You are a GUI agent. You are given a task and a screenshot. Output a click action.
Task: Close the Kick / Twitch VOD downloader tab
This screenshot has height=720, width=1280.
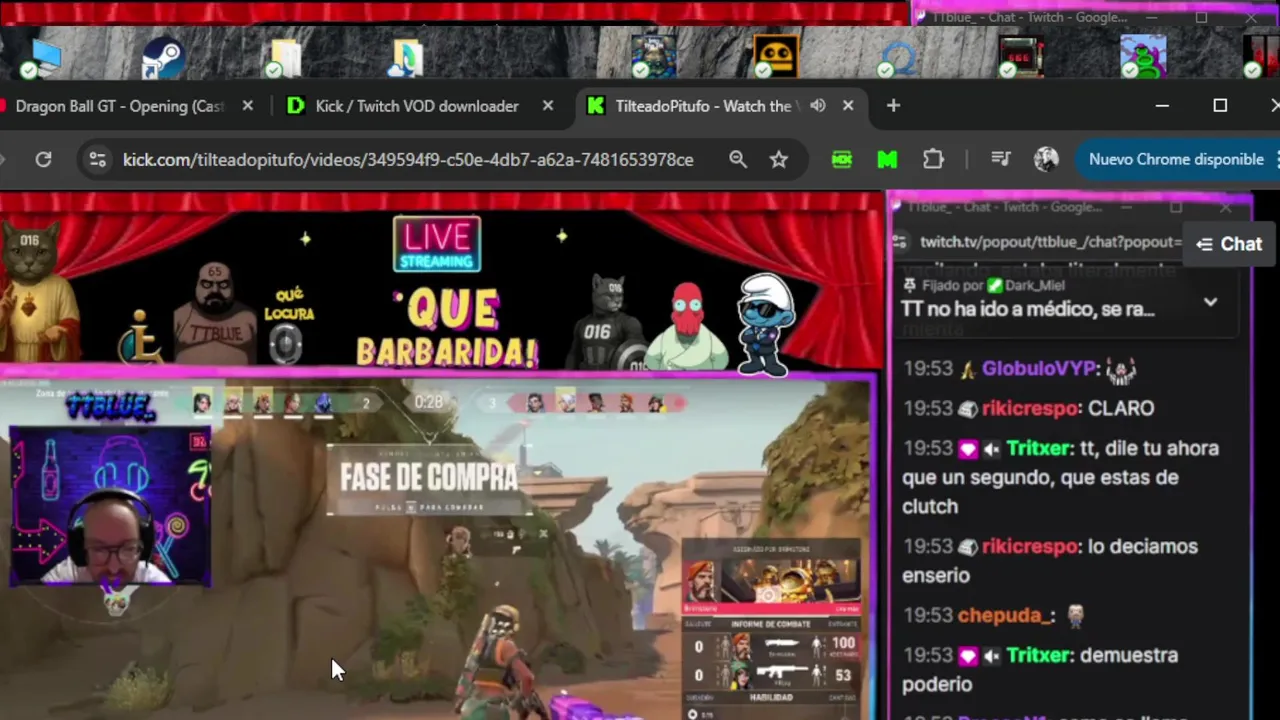[548, 106]
